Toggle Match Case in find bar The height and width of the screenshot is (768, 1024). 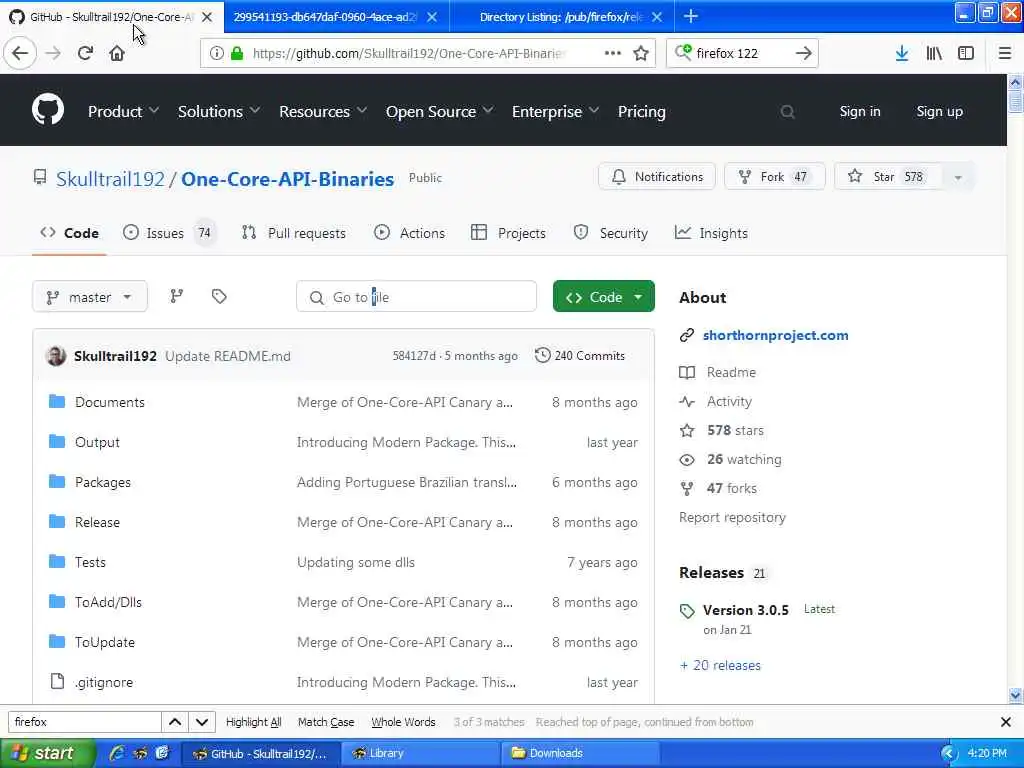[x=326, y=722]
